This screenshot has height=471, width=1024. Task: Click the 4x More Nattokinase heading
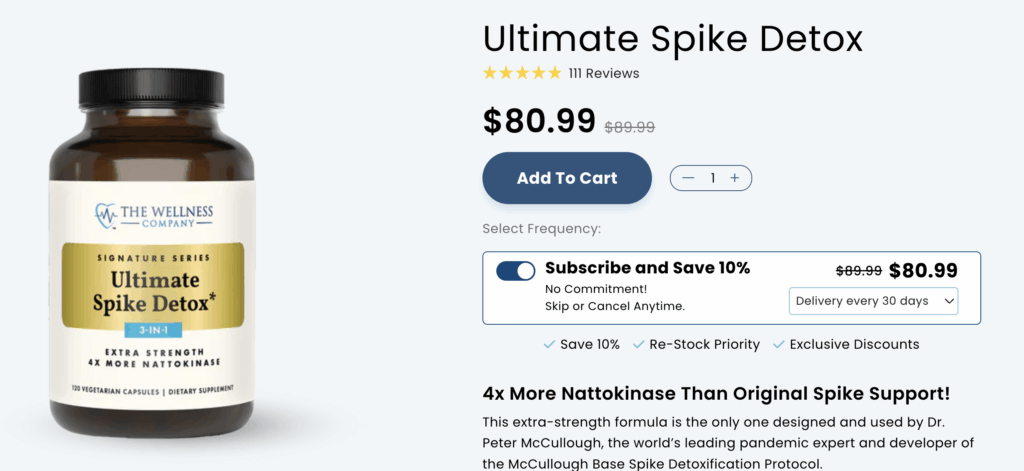tap(716, 393)
